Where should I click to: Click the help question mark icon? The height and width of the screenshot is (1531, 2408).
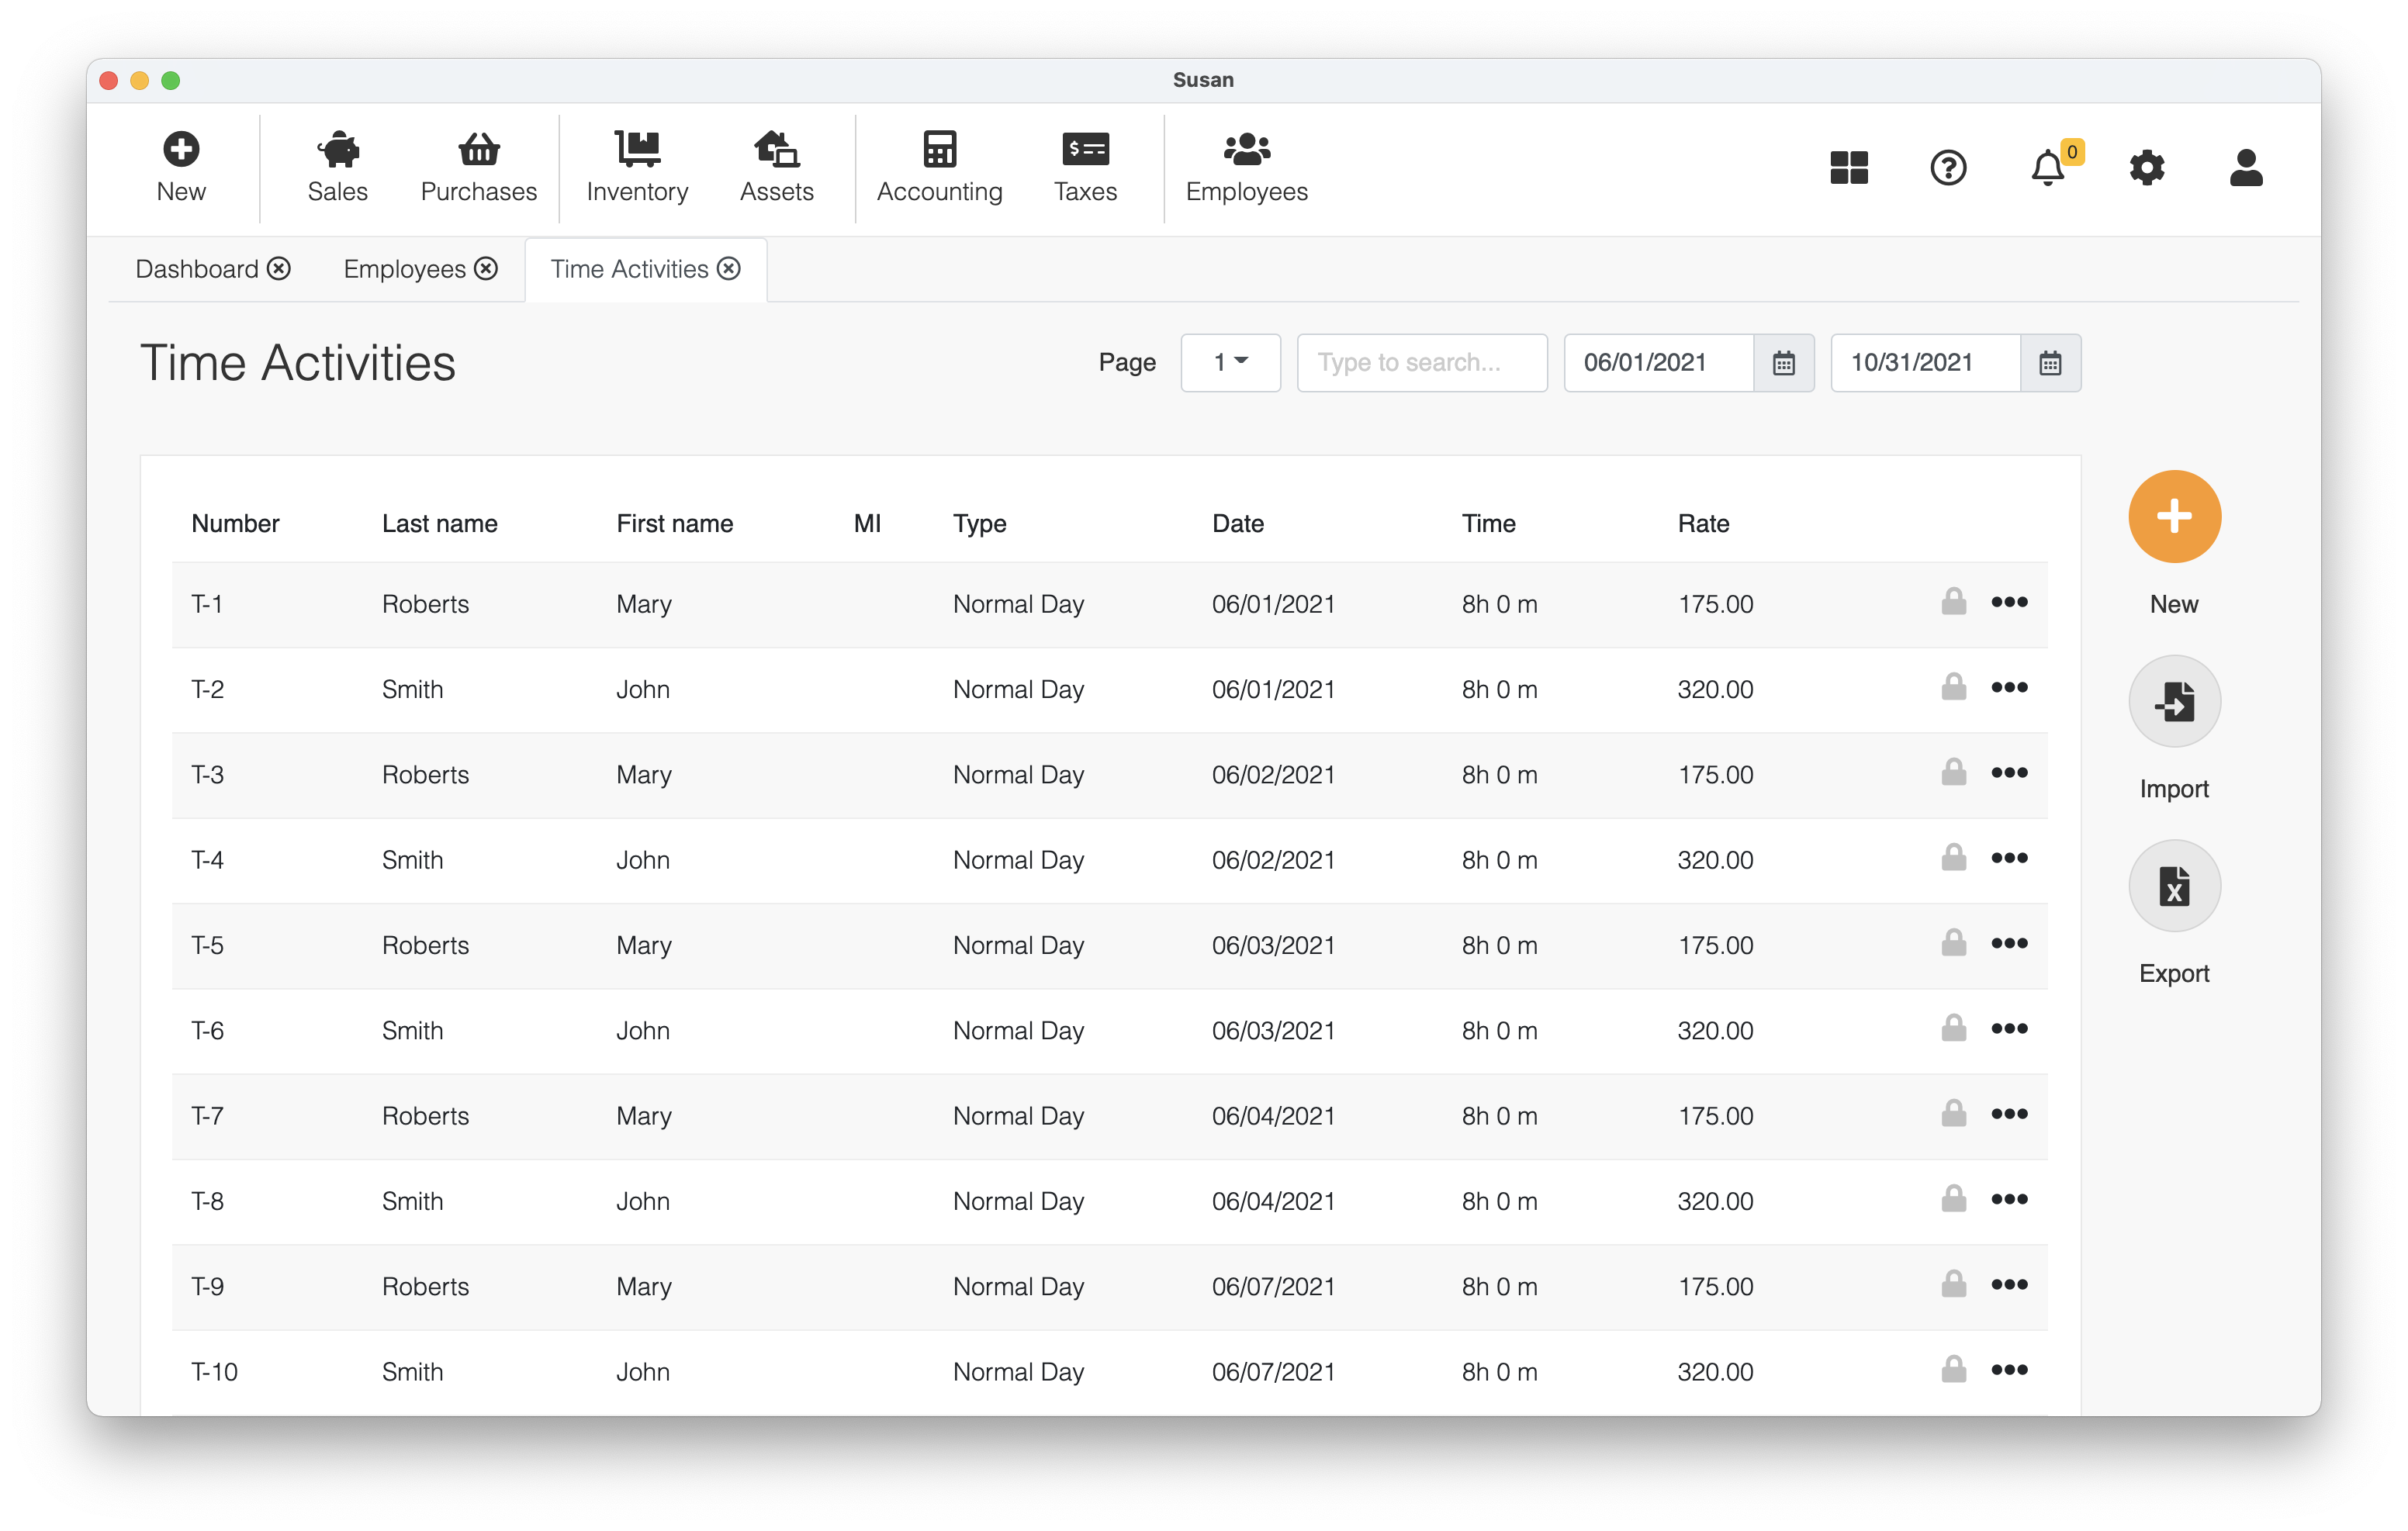[x=1948, y=167]
